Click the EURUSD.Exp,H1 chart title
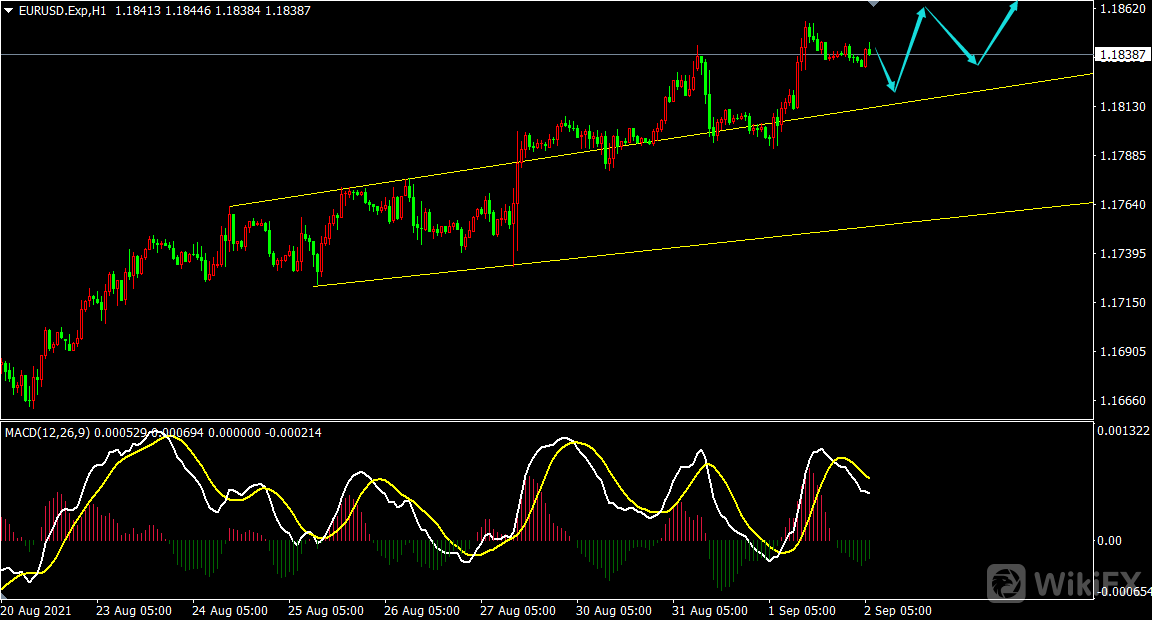Screen dimensions: 1152x620 click(62, 10)
